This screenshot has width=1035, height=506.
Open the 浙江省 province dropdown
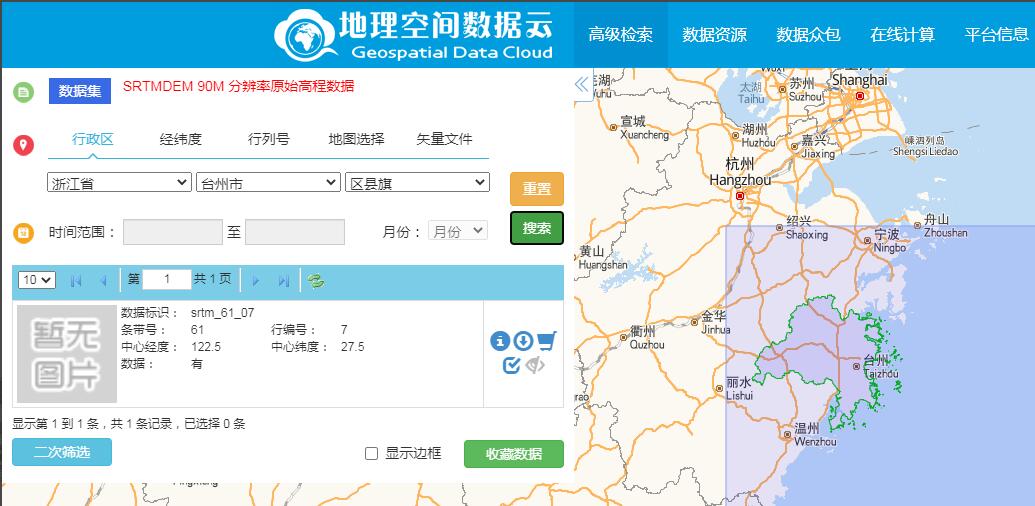(119, 183)
